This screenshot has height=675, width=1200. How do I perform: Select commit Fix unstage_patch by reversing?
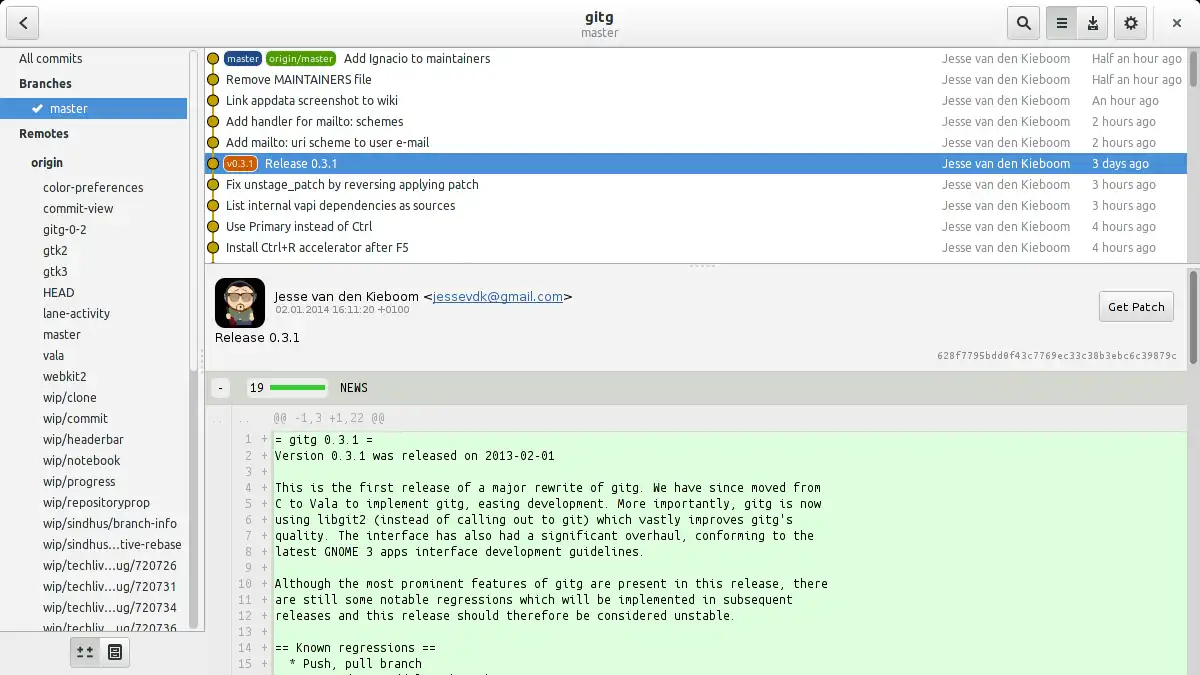[696, 184]
